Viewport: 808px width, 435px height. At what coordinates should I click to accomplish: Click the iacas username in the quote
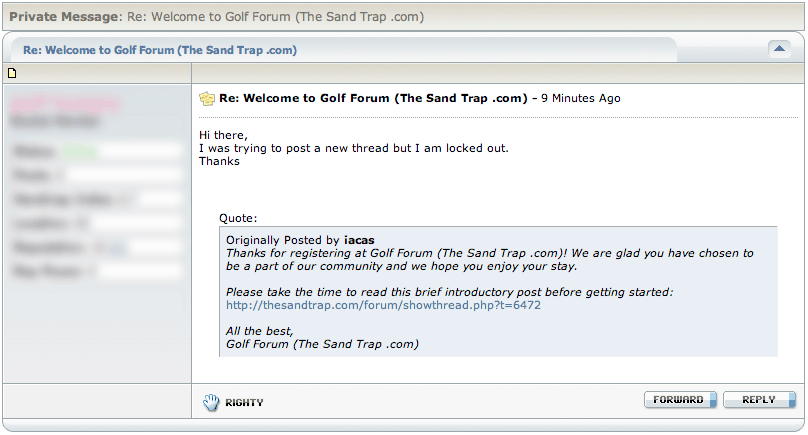tap(359, 240)
